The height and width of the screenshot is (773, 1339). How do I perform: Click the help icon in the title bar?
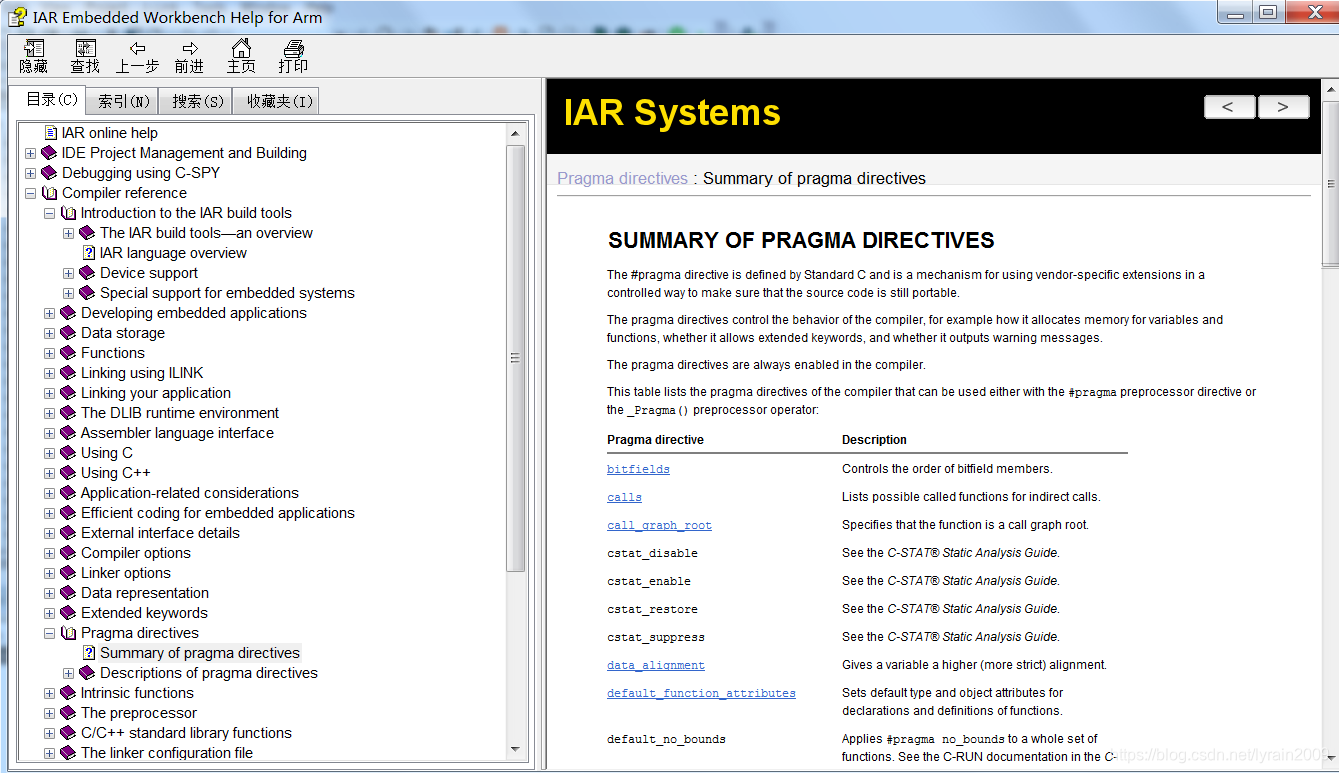(17, 16)
